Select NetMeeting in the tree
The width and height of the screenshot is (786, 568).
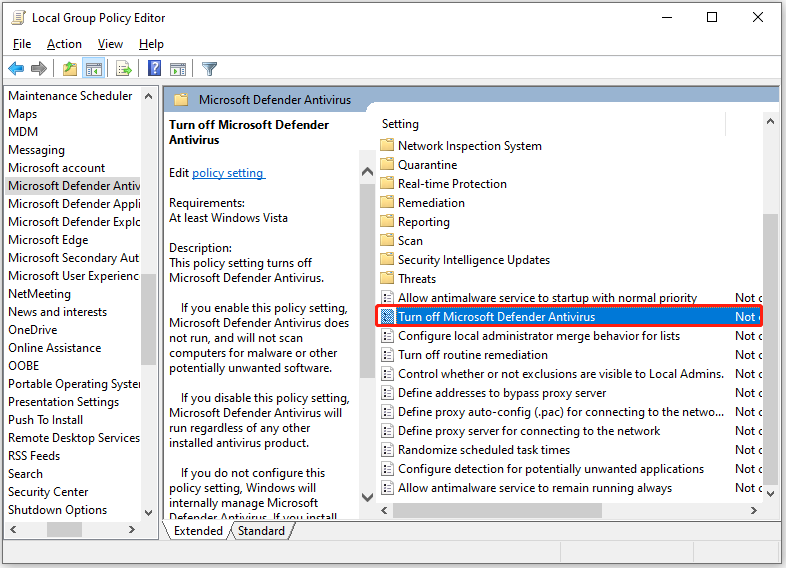(x=40, y=294)
